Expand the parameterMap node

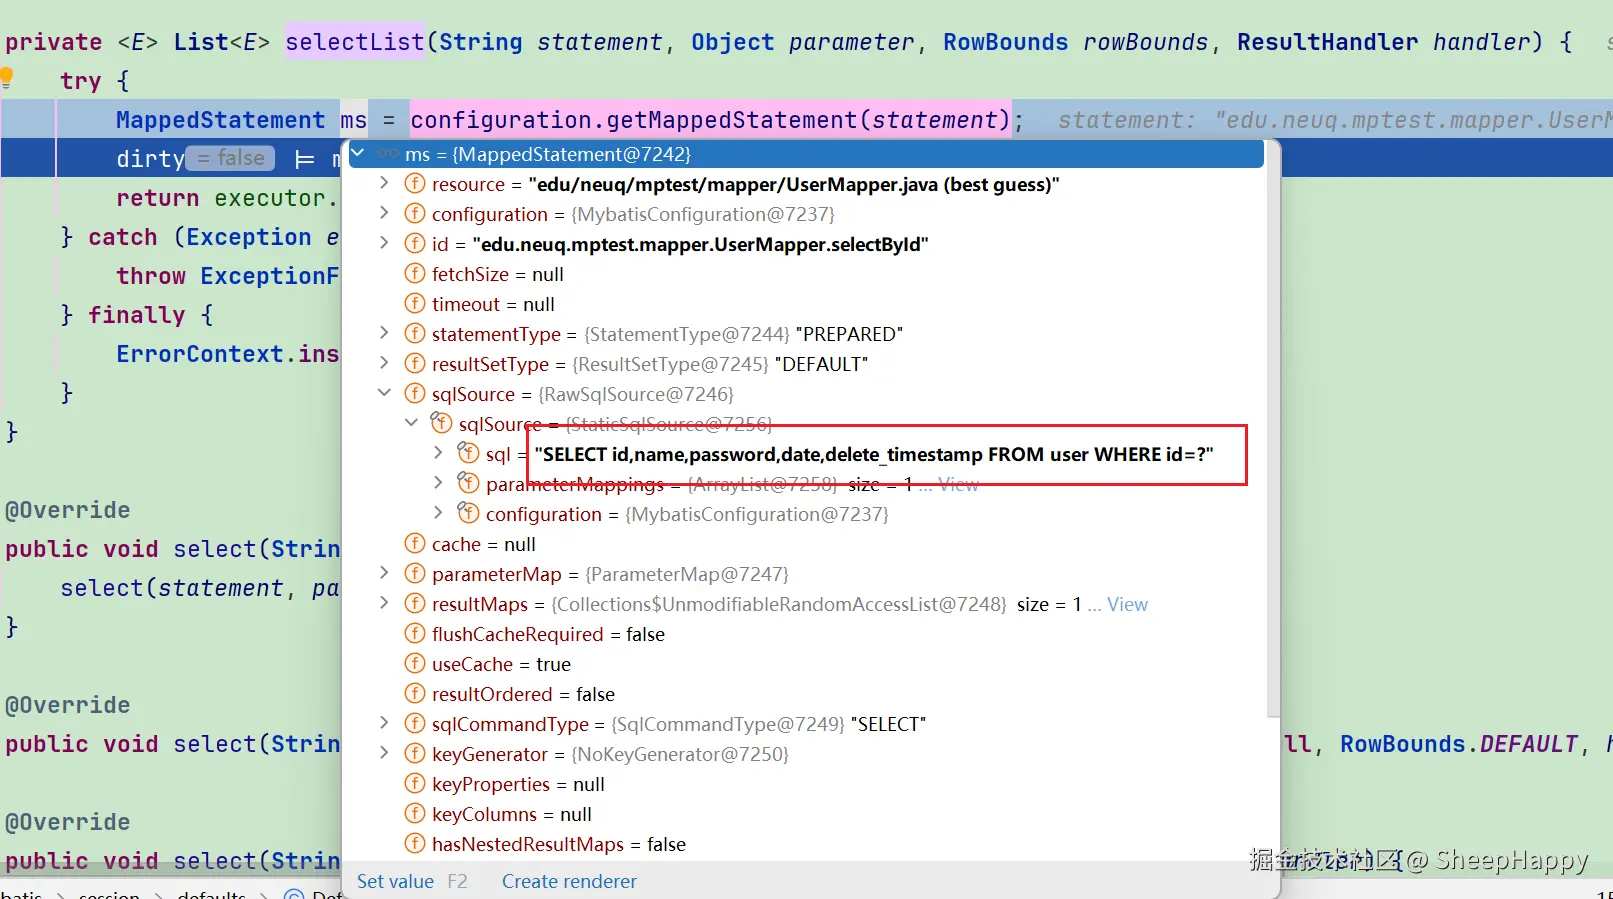pos(384,573)
